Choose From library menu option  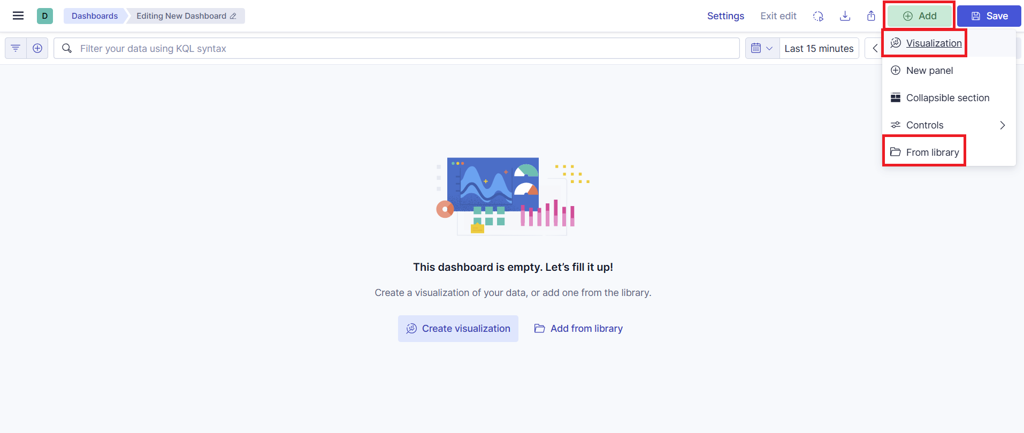pyautogui.click(x=949, y=152)
